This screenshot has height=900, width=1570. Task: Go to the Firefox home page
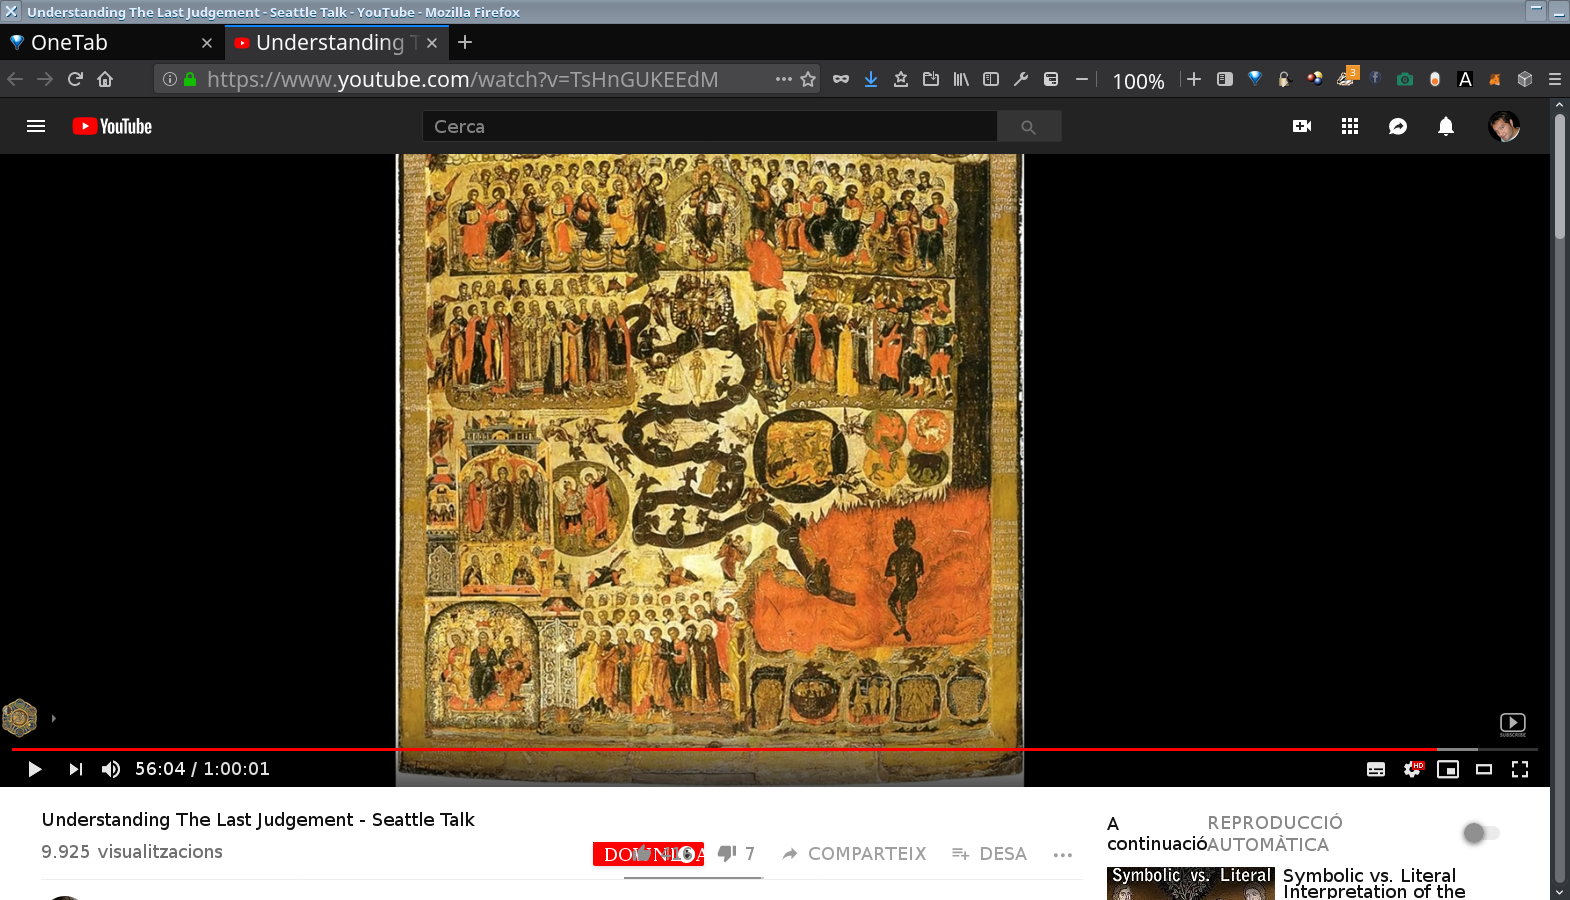105,79
